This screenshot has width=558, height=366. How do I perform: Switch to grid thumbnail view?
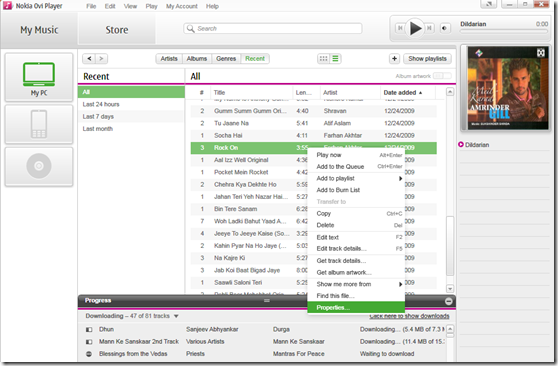pyautogui.click(x=323, y=58)
